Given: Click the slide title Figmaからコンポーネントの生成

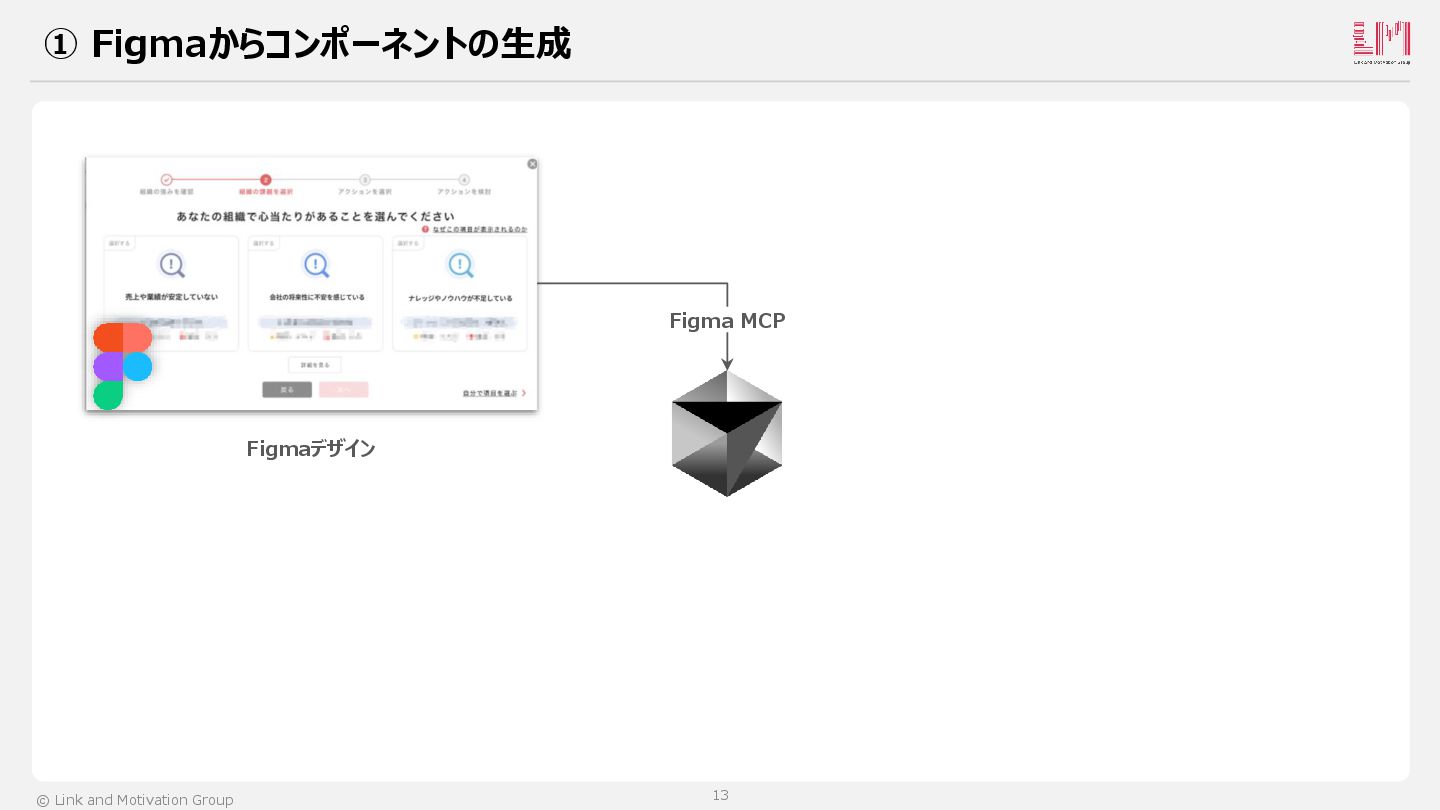Looking at the screenshot, I should [x=331, y=44].
